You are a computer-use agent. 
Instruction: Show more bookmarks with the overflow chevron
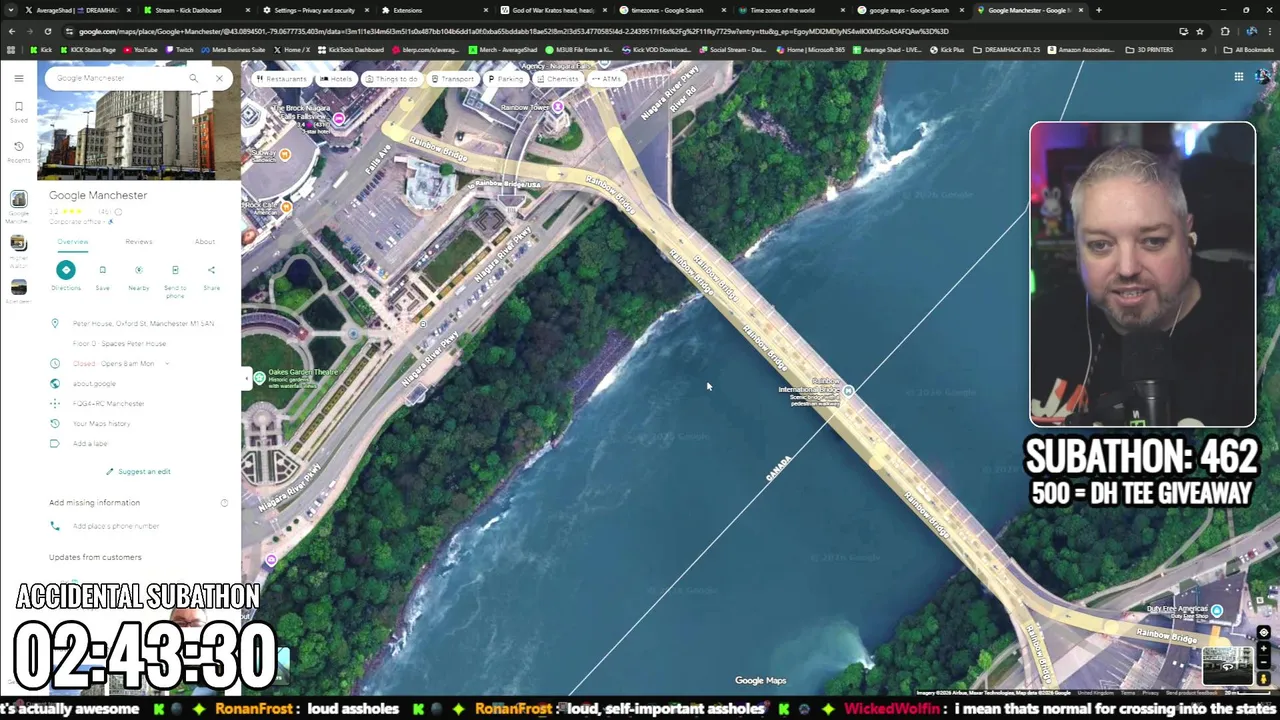(1204, 50)
